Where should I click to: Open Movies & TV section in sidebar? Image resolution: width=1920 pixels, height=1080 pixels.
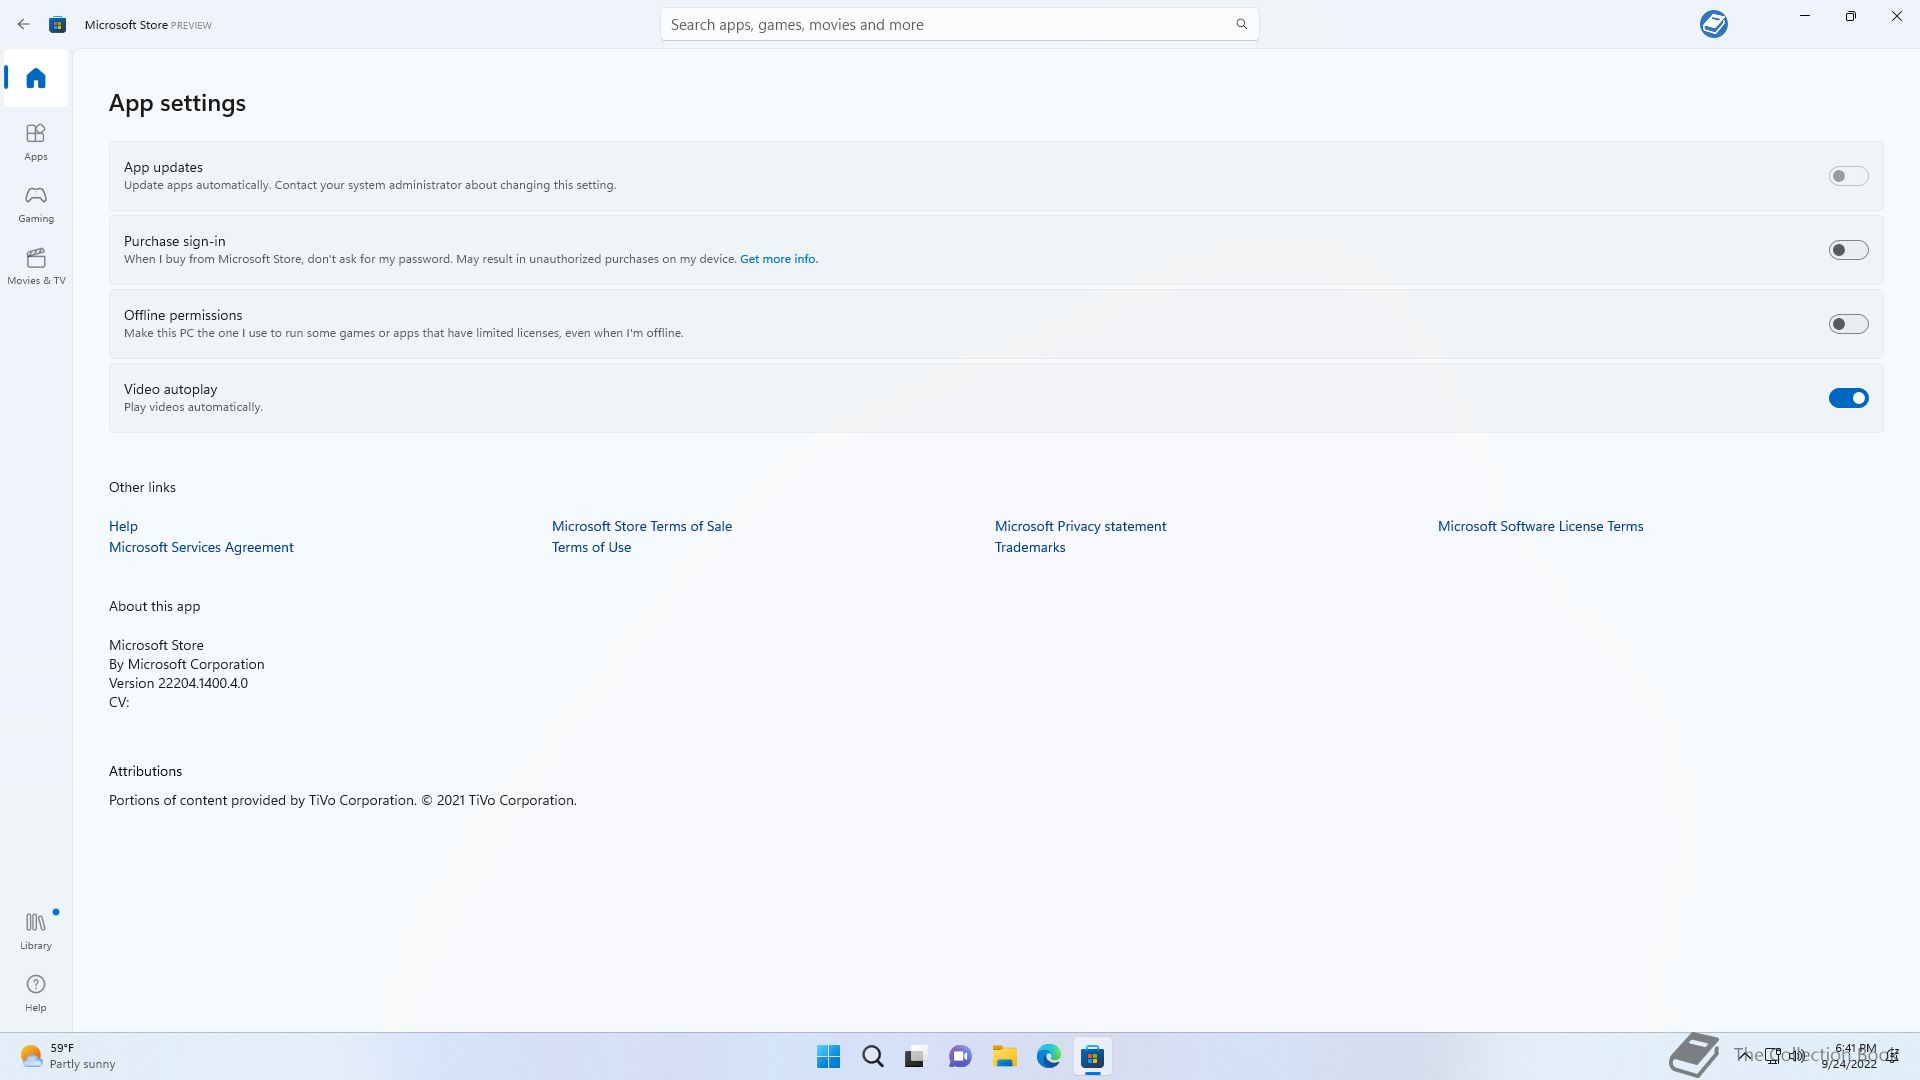36,266
